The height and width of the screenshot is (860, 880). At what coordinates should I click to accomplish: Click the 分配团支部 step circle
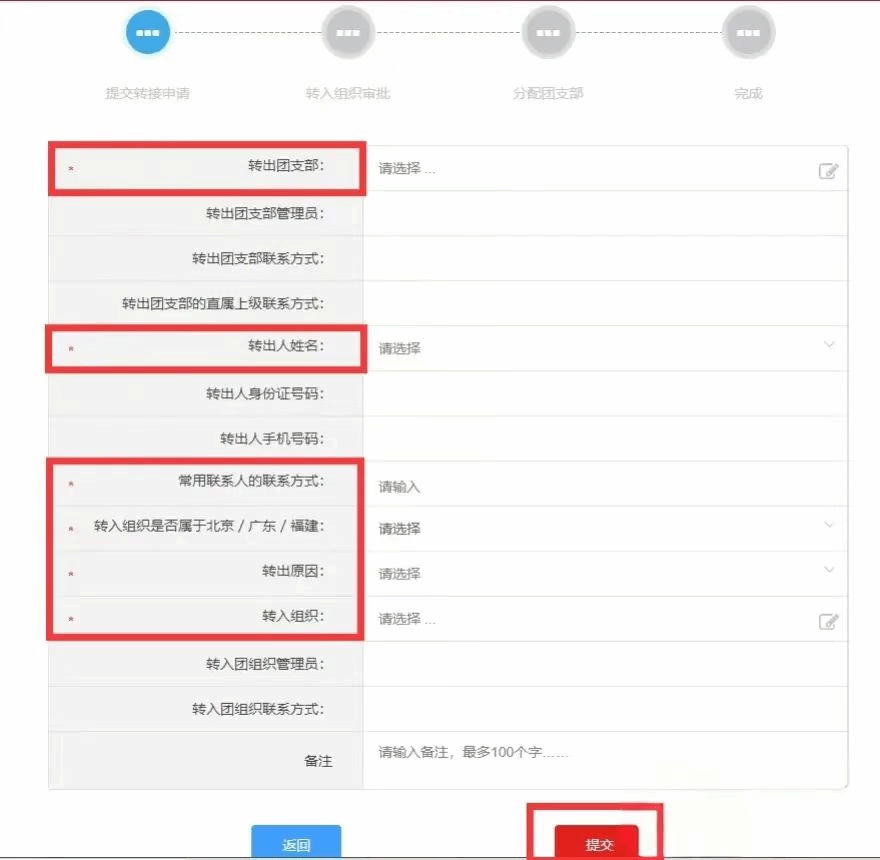548,32
